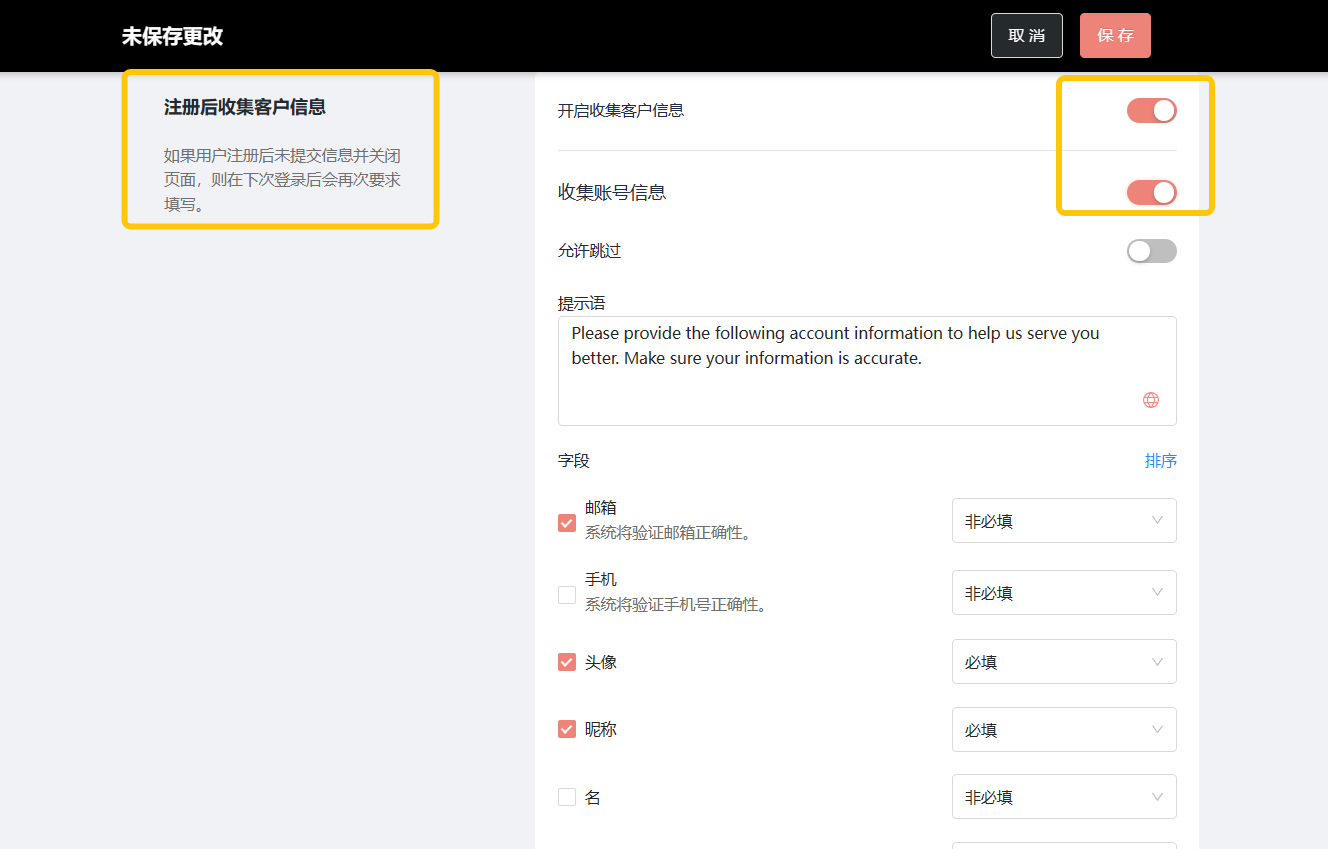Click the 系统将验证邮箱正确性 hint text
Screen dimensions: 1328x849
point(668,533)
